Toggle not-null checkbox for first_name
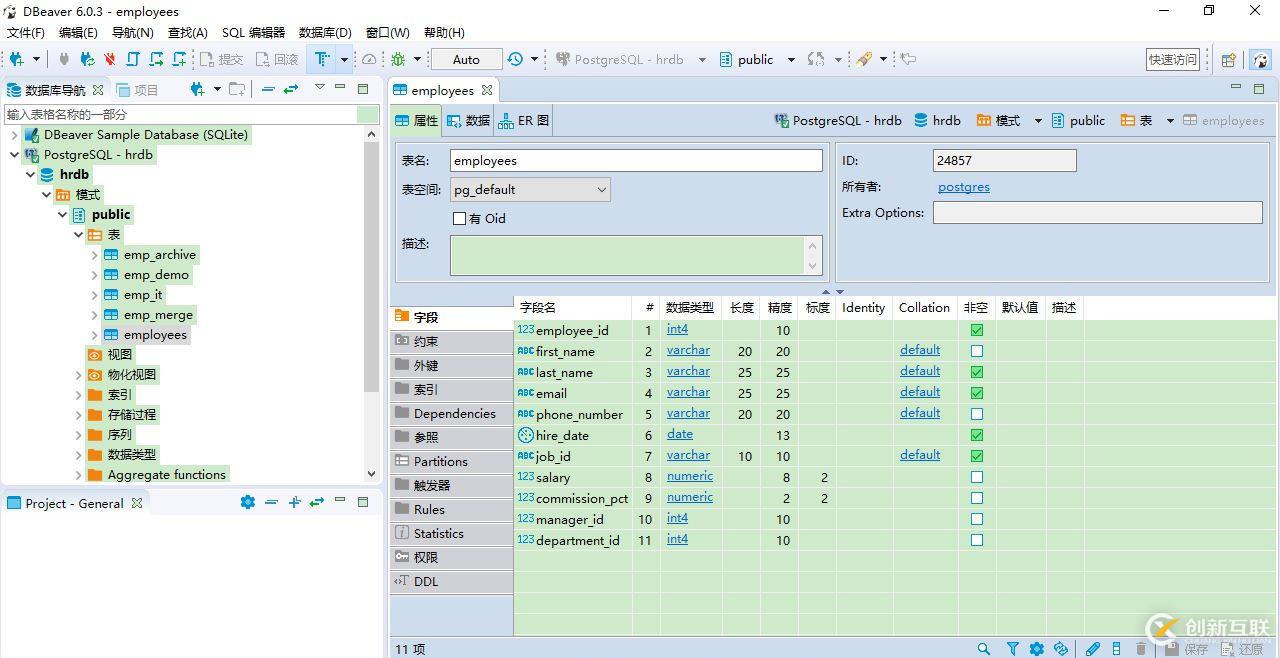The height and width of the screenshot is (658, 1280). click(x=977, y=351)
